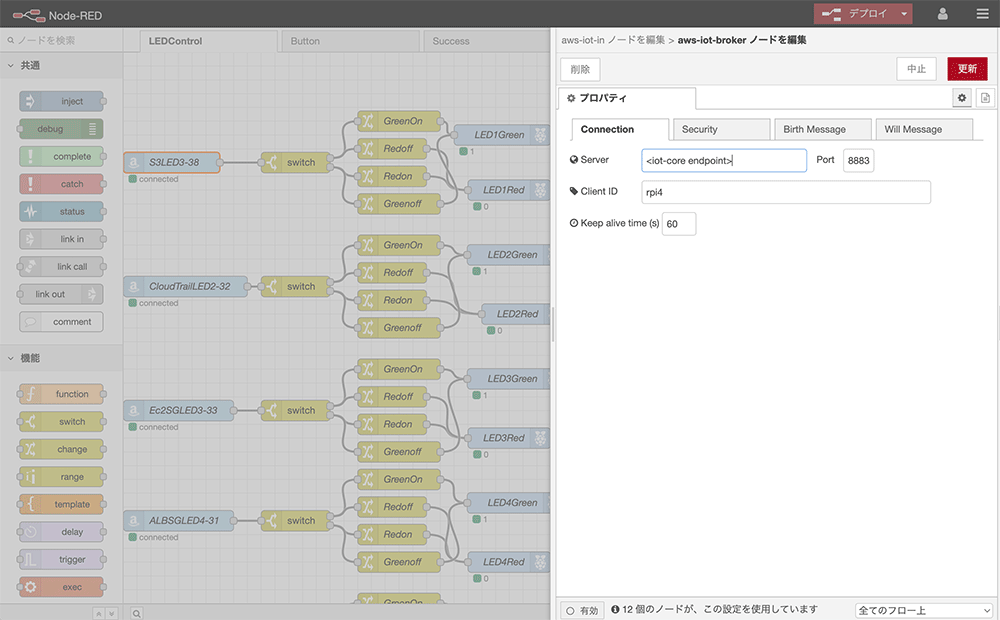Select the function palette node
This screenshot has height=620, width=1000.
61,394
